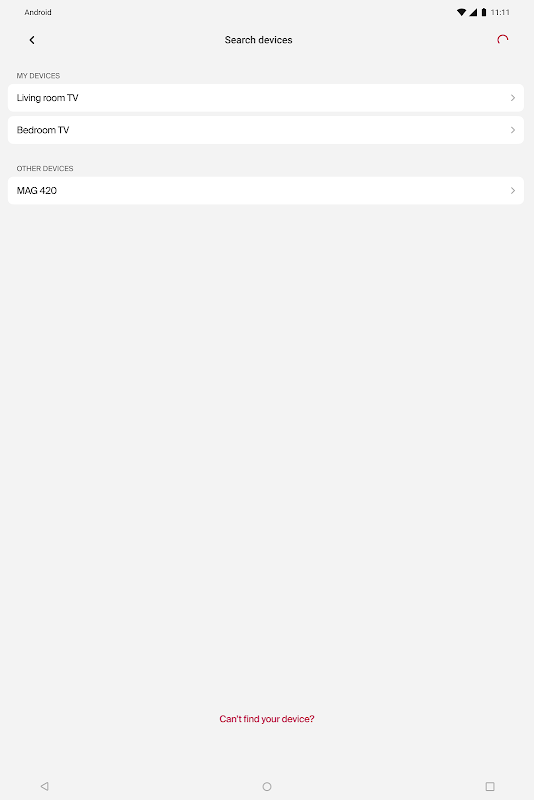
Task: Tap the battery status icon
Action: (x=484, y=12)
